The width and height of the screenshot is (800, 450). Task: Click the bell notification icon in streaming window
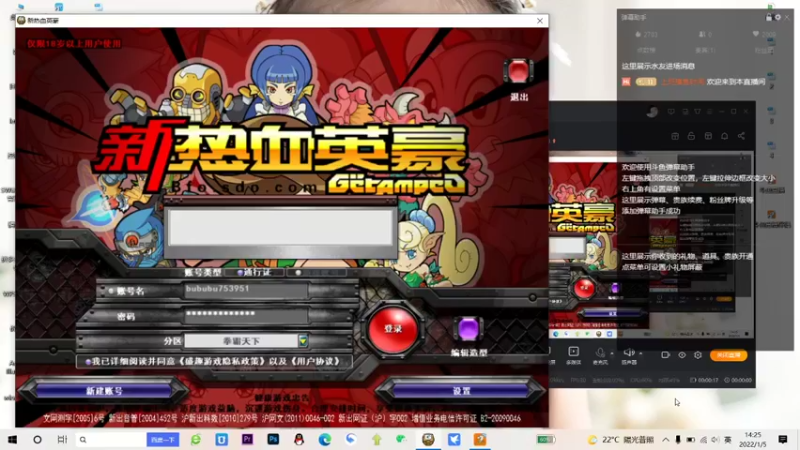(x=724, y=136)
